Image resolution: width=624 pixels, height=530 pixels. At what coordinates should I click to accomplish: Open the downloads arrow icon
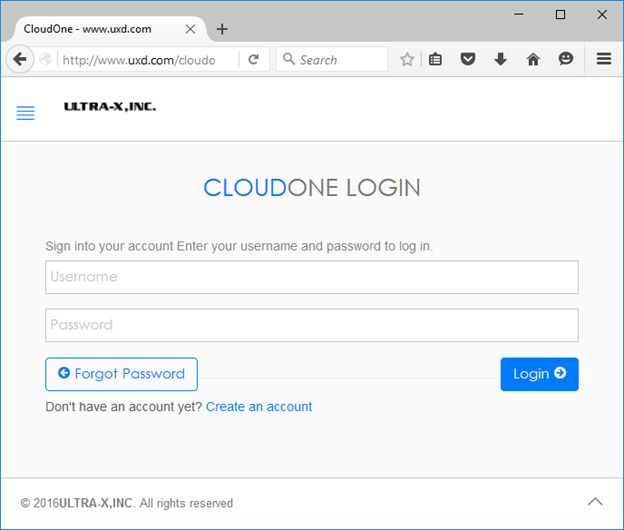coord(500,59)
